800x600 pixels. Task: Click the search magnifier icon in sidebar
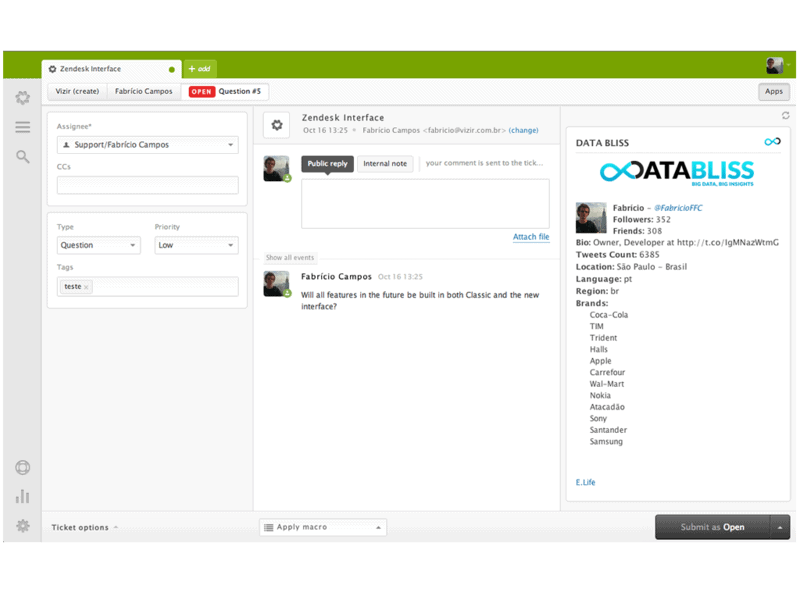point(22,157)
